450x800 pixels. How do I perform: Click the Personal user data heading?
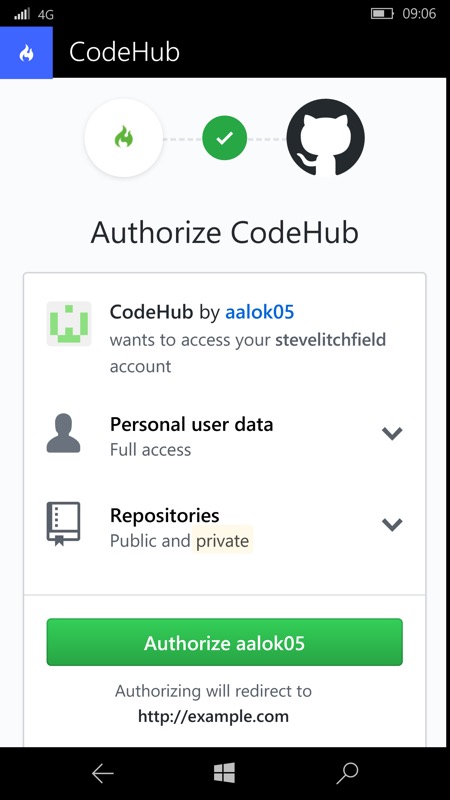[191, 424]
